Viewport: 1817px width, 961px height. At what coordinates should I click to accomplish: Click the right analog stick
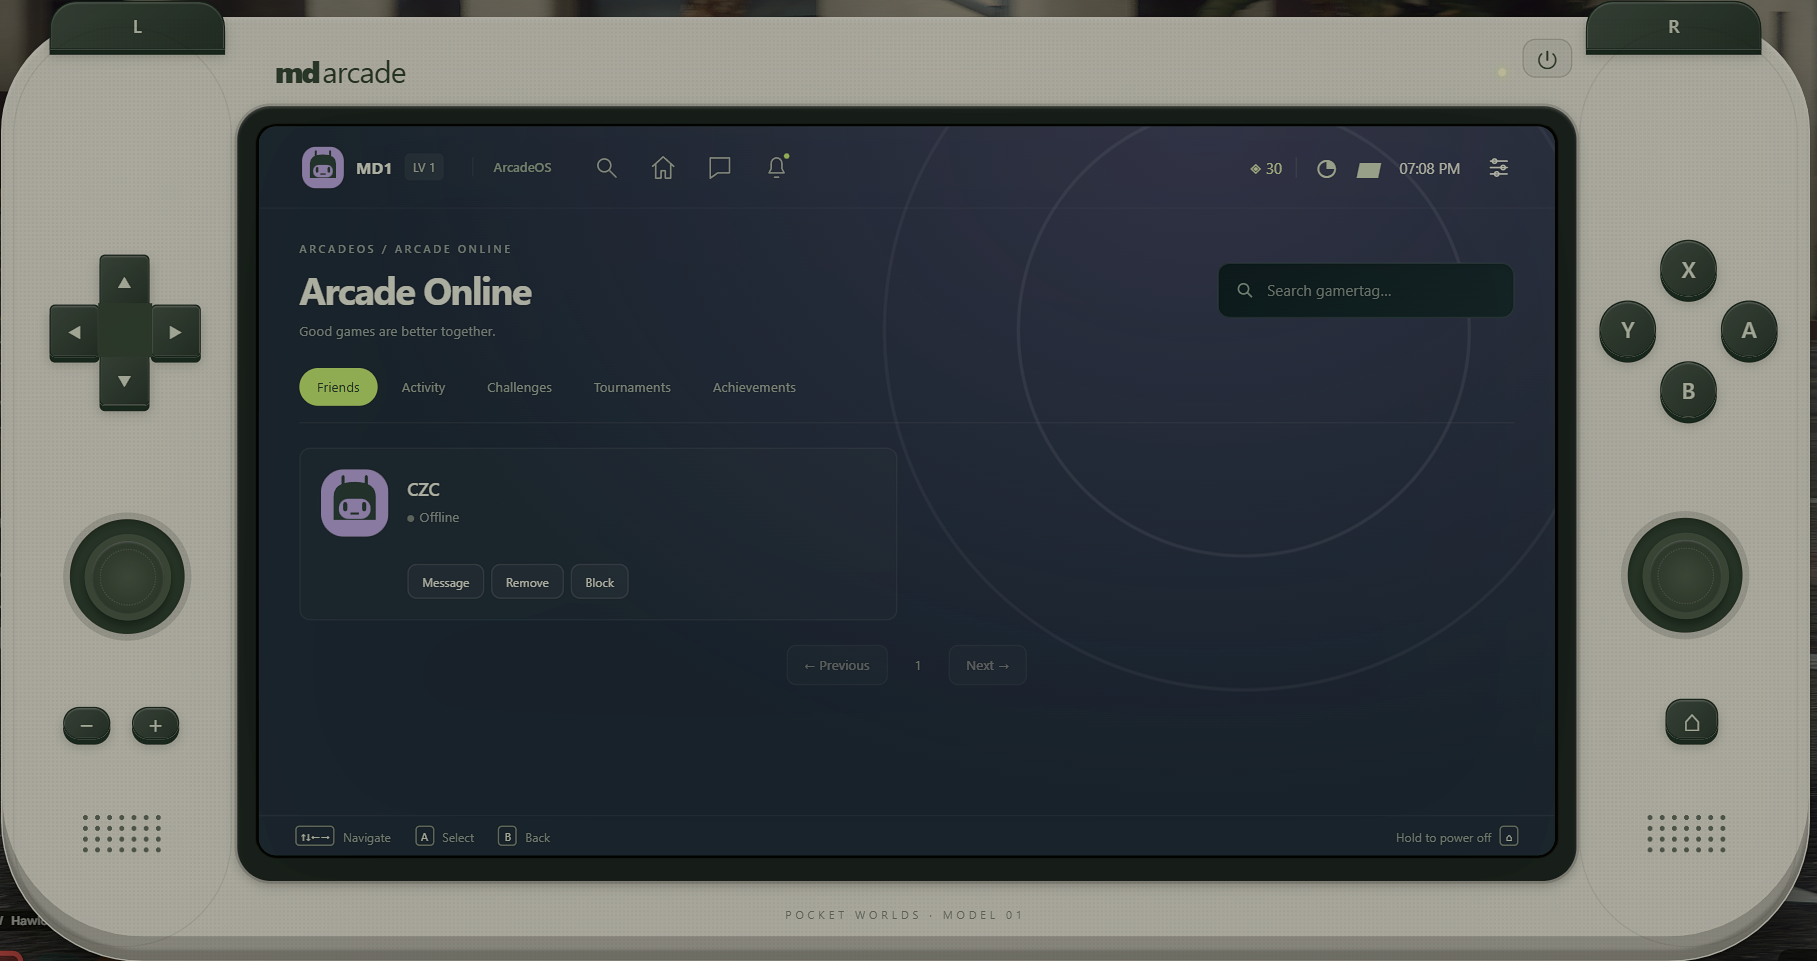1685,576
